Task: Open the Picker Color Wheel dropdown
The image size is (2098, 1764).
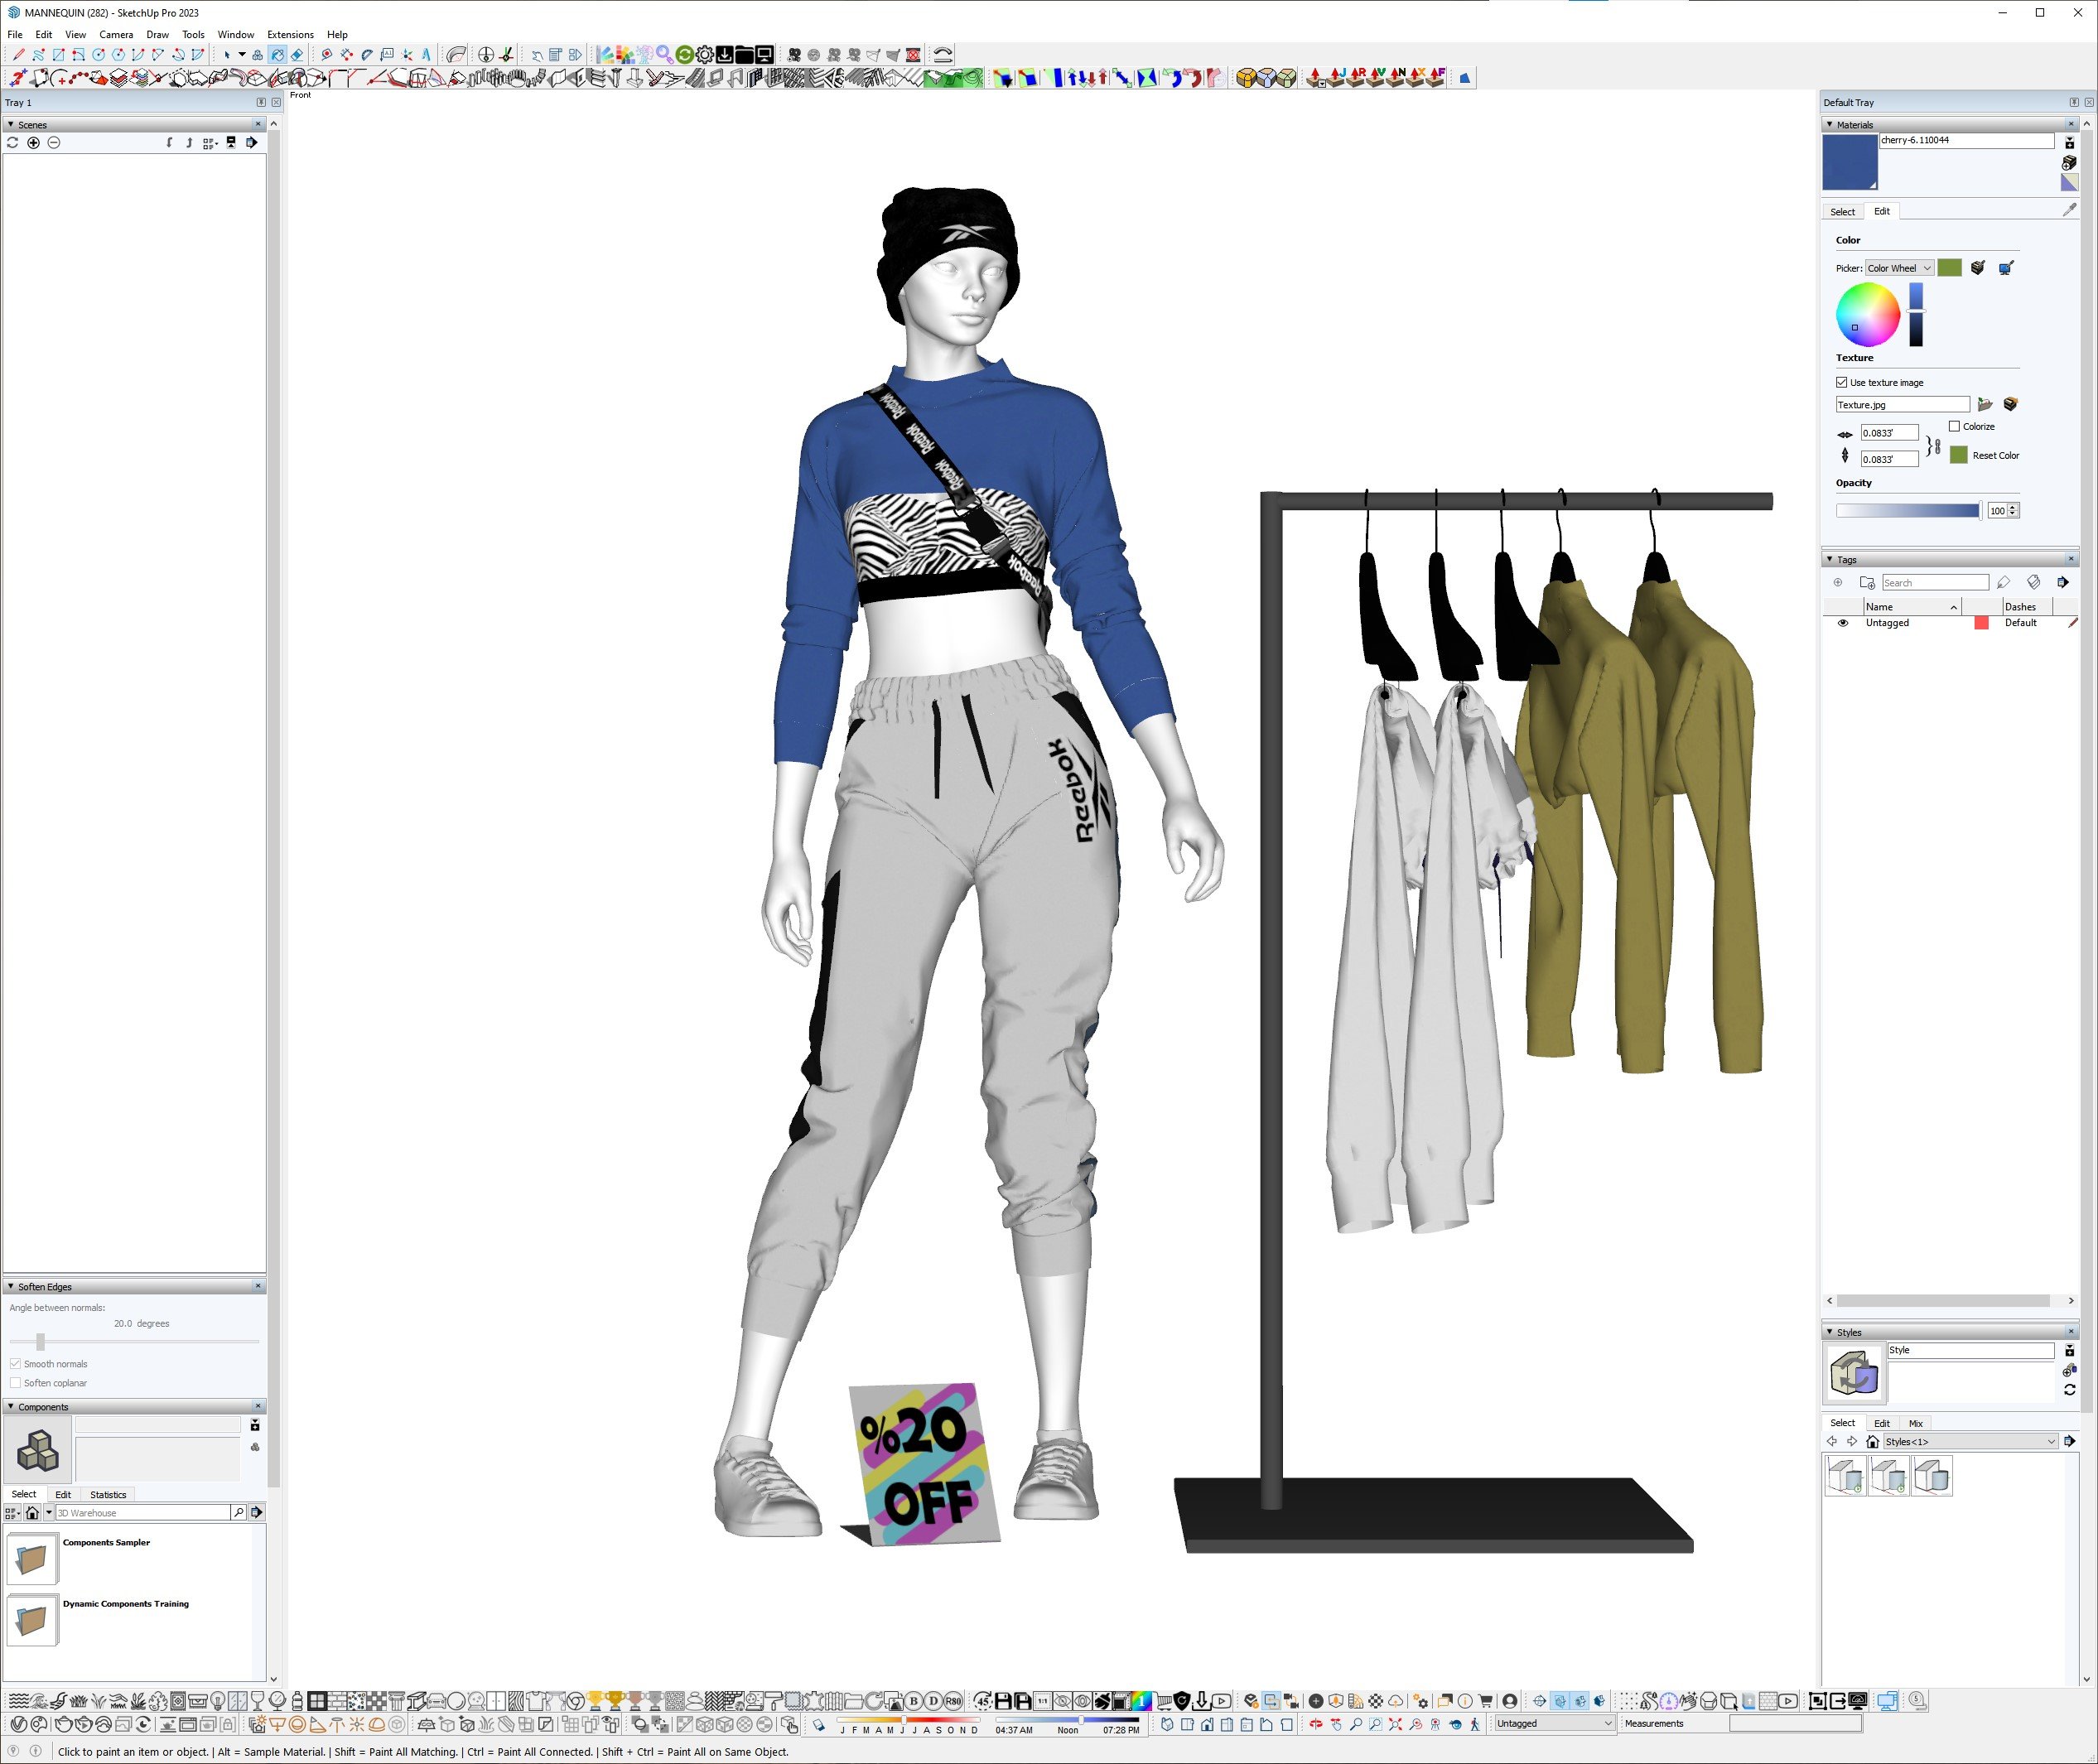Action: point(1899,268)
